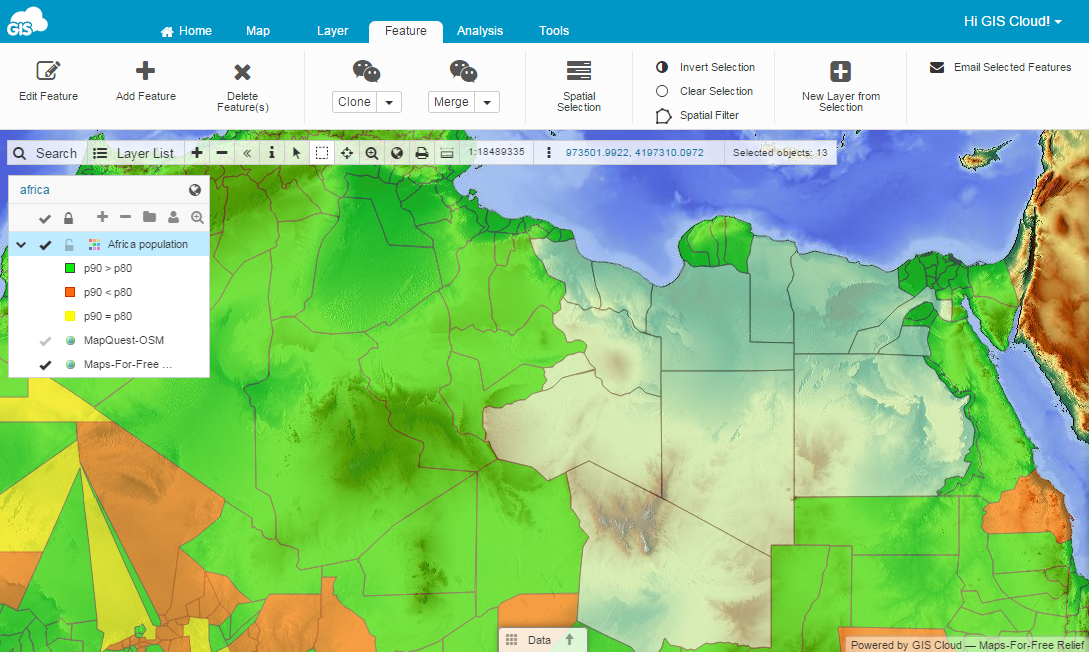
Task: Switch to the Analysis tab
Action: pos(480,31)
